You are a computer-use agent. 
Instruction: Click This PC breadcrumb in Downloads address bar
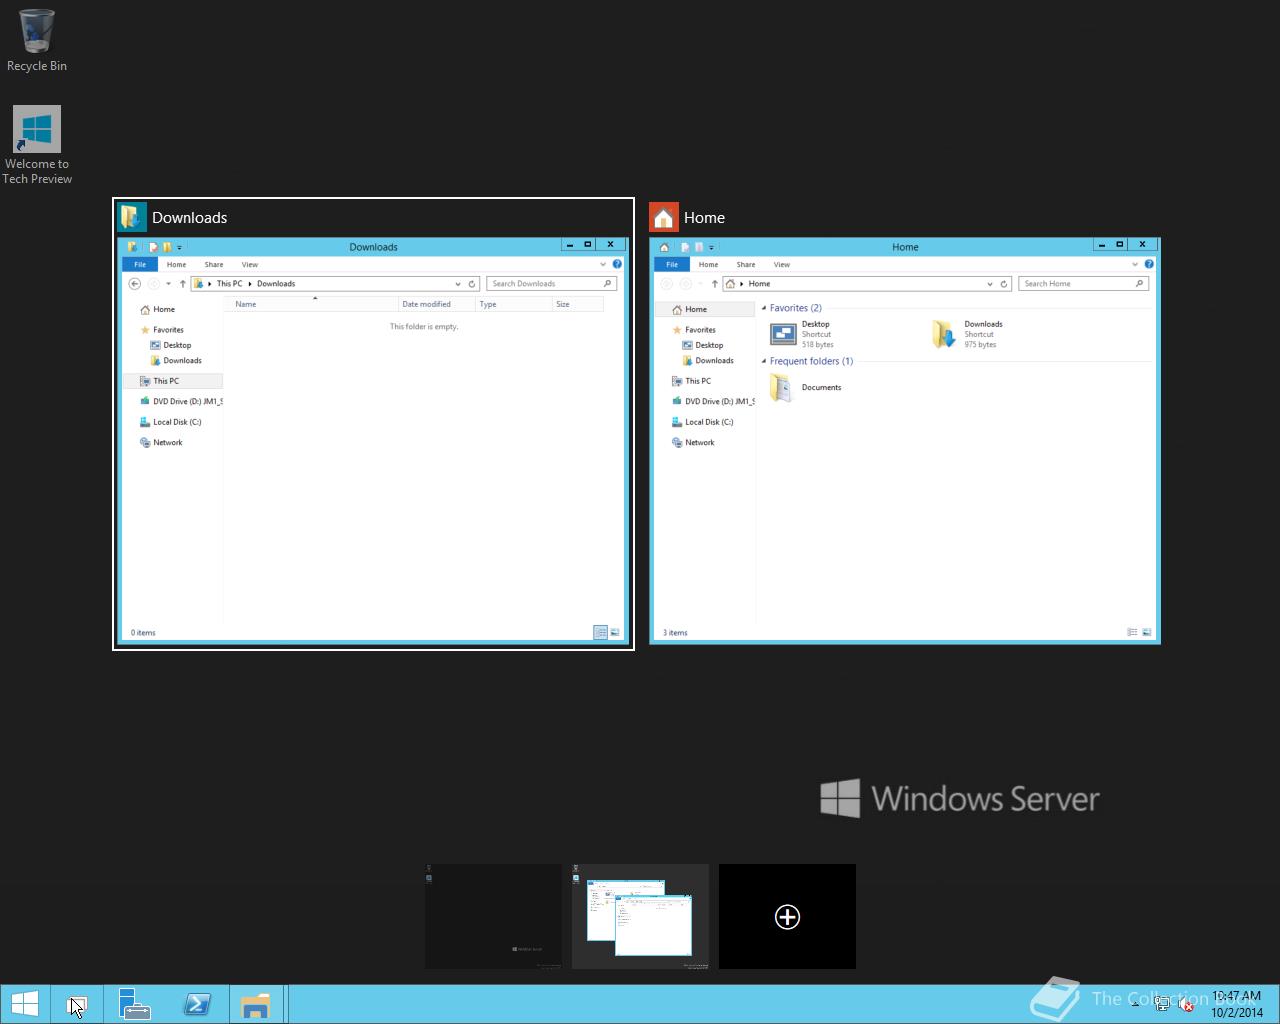pos(229,284)
